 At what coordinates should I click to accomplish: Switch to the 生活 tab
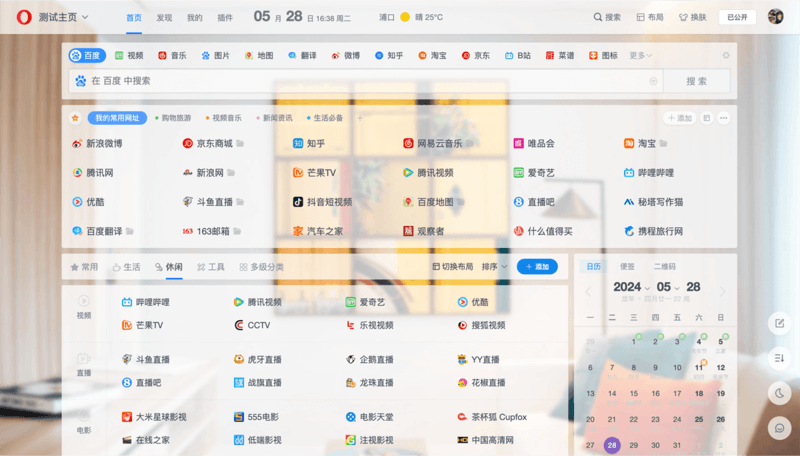click(x=127, y=267)
